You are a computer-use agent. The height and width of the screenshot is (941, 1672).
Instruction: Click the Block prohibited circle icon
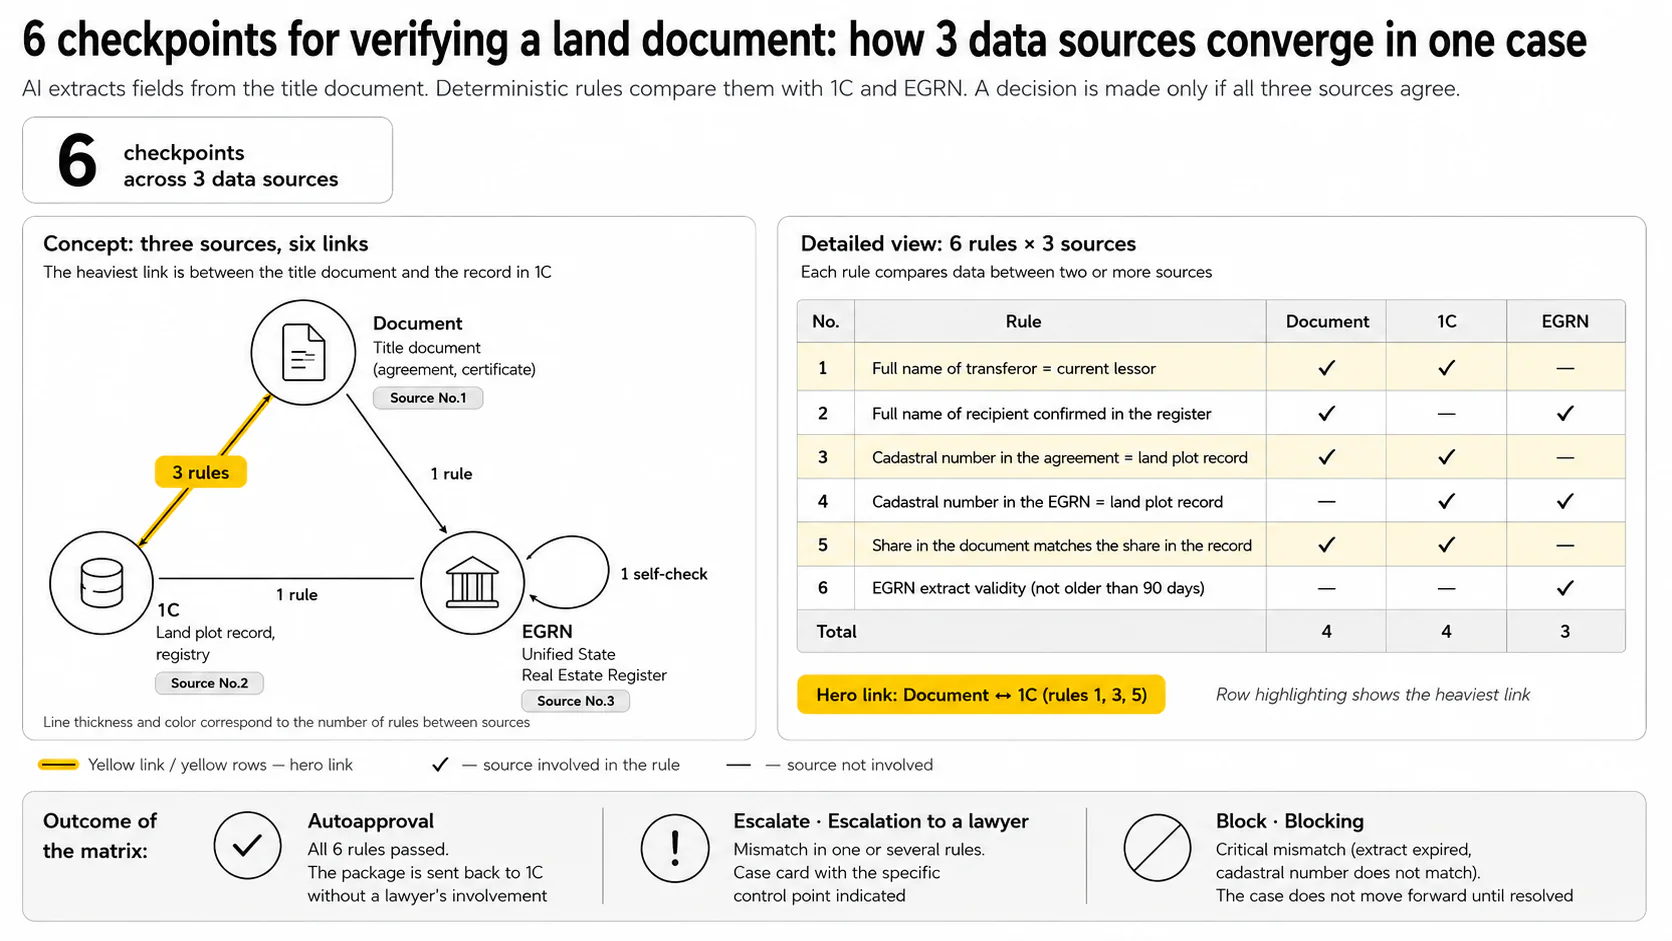tap(1157, 848)
